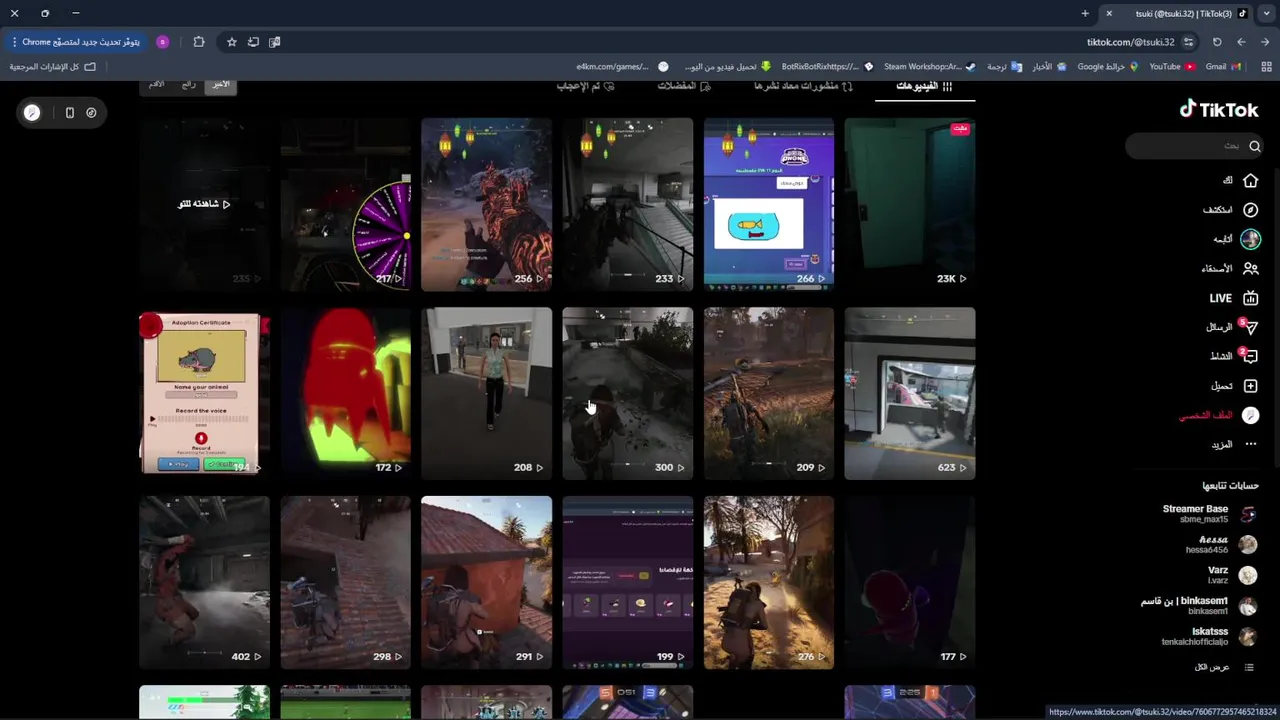Open the More three-dots icon

(1250, 444)
